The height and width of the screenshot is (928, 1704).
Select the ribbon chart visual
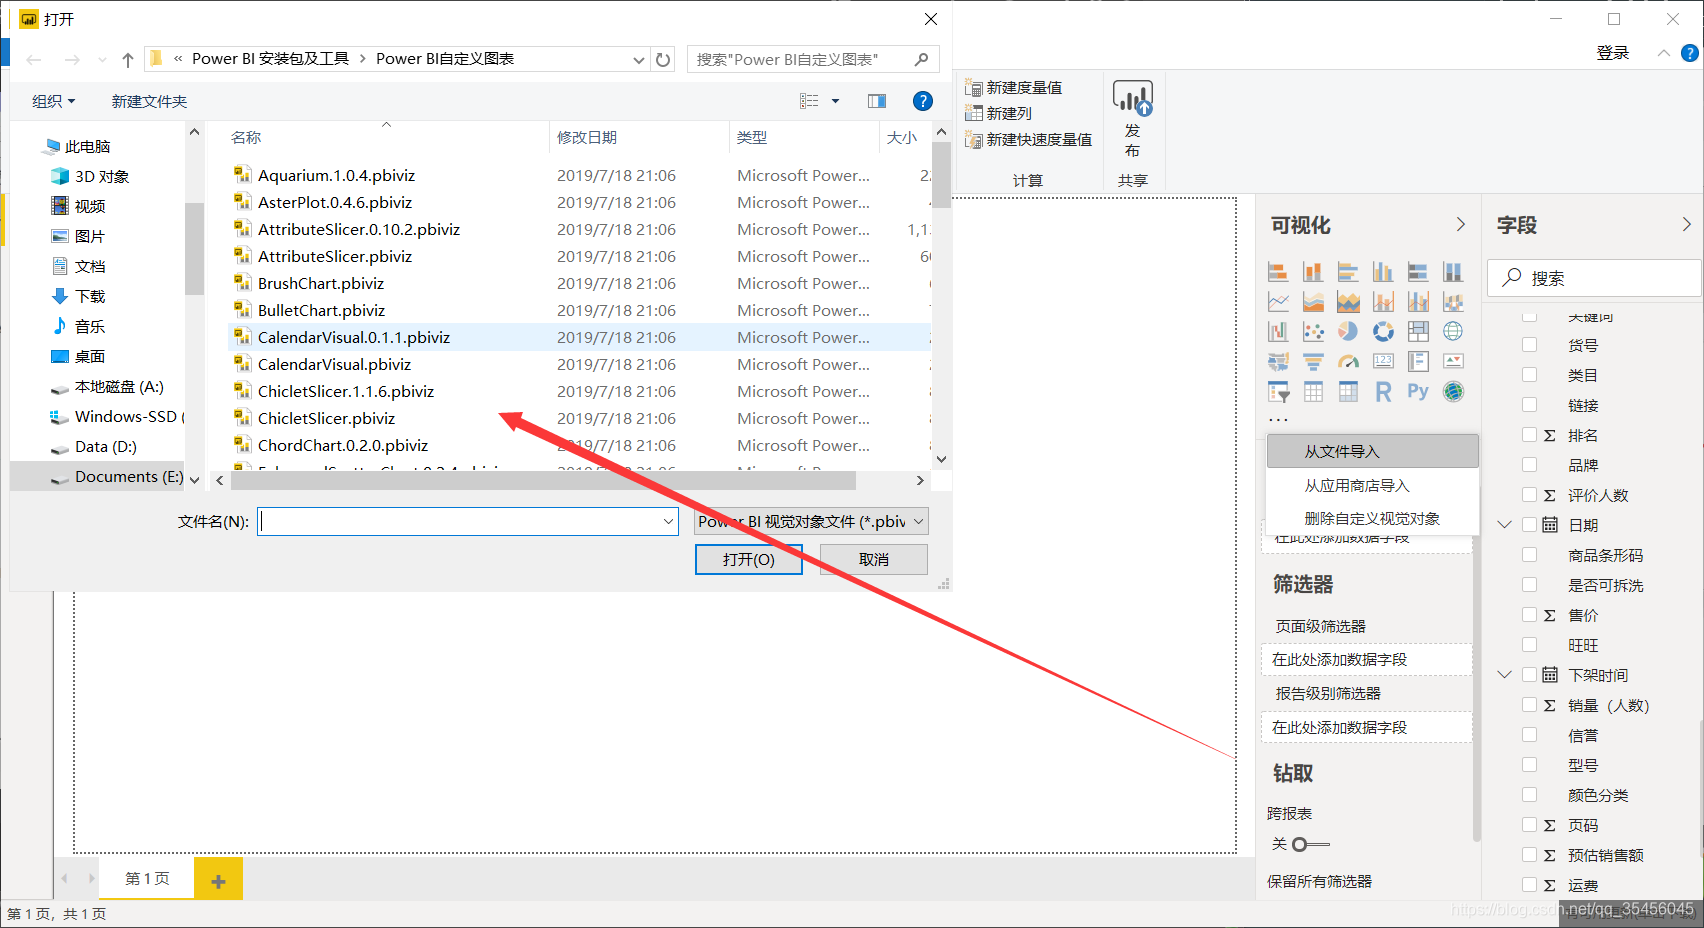1453,301
